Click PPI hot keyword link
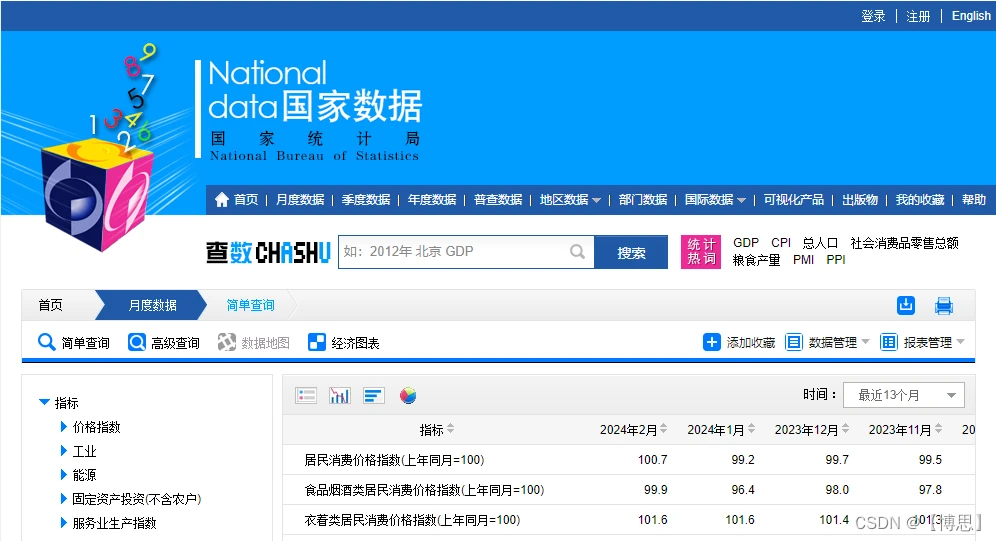This screenshot has width=996, height=541. [836, 260]
